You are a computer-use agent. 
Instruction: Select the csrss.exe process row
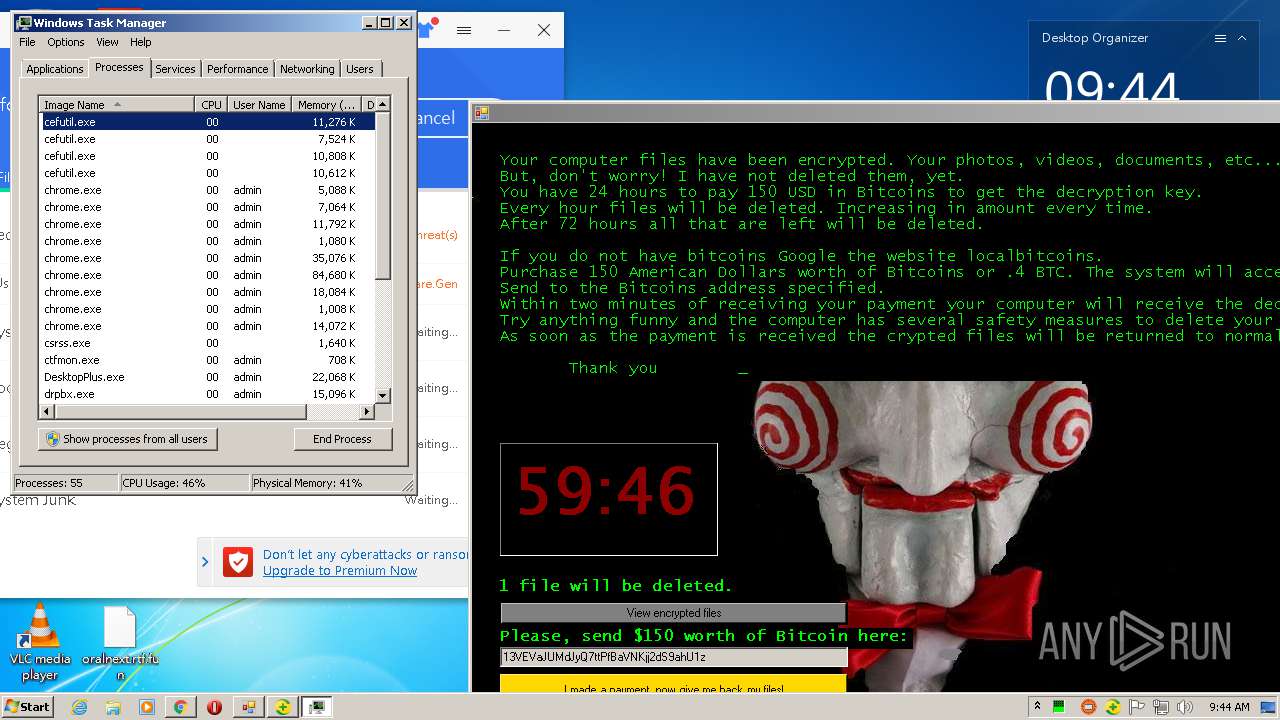coord(208,343)
